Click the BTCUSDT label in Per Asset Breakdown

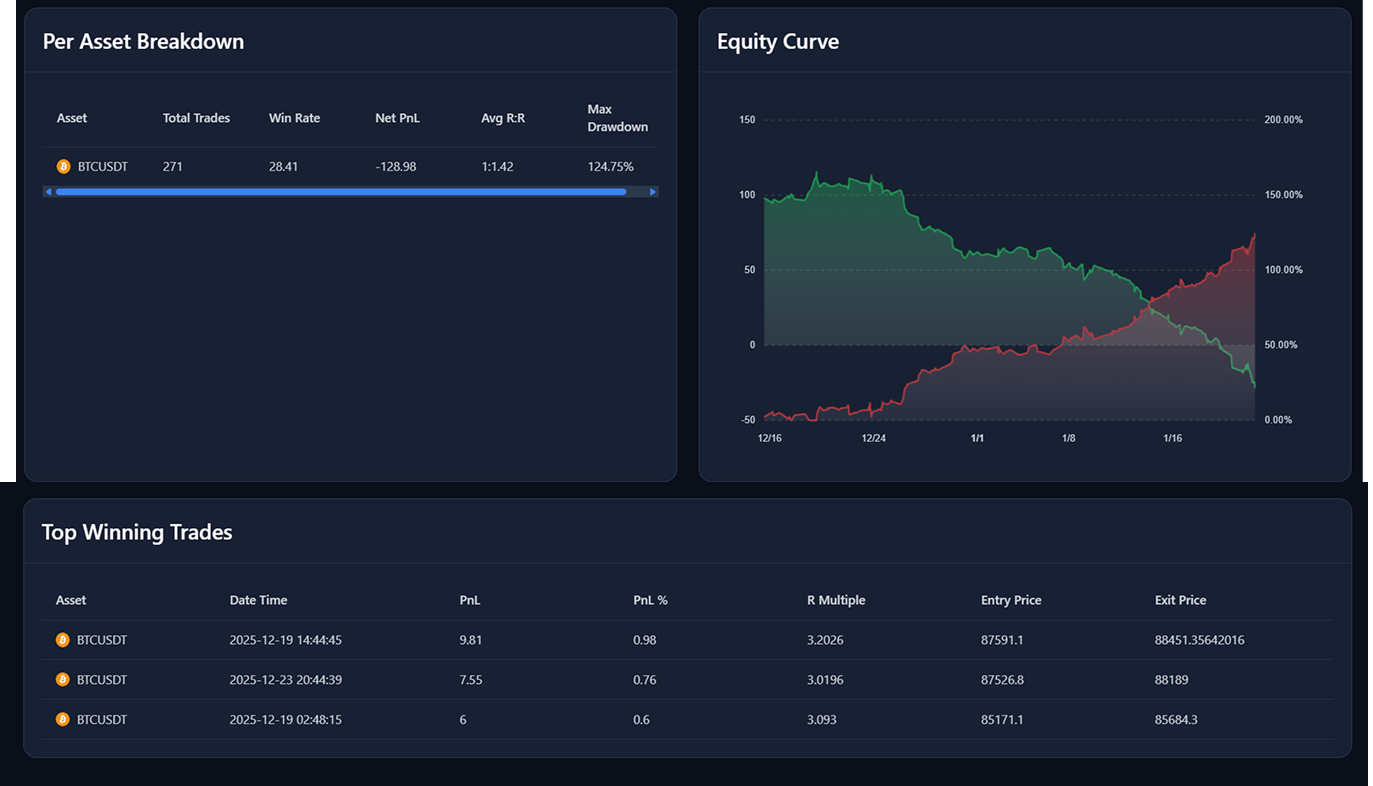click(103, 166)
